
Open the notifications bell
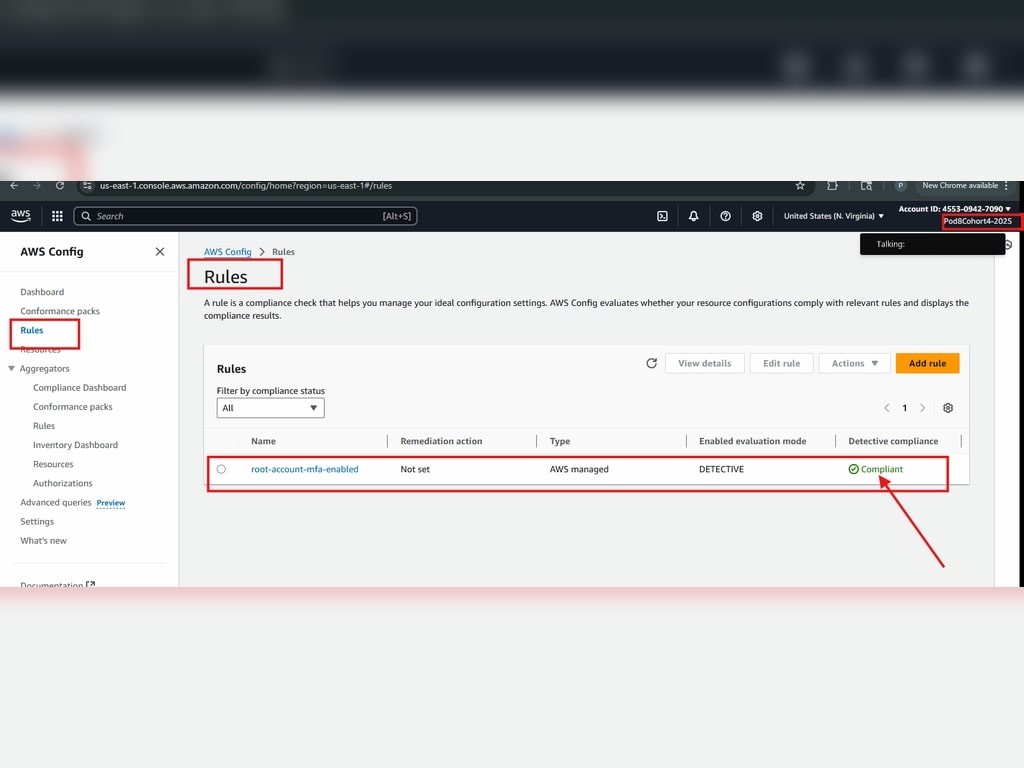[x=694, y=216]
